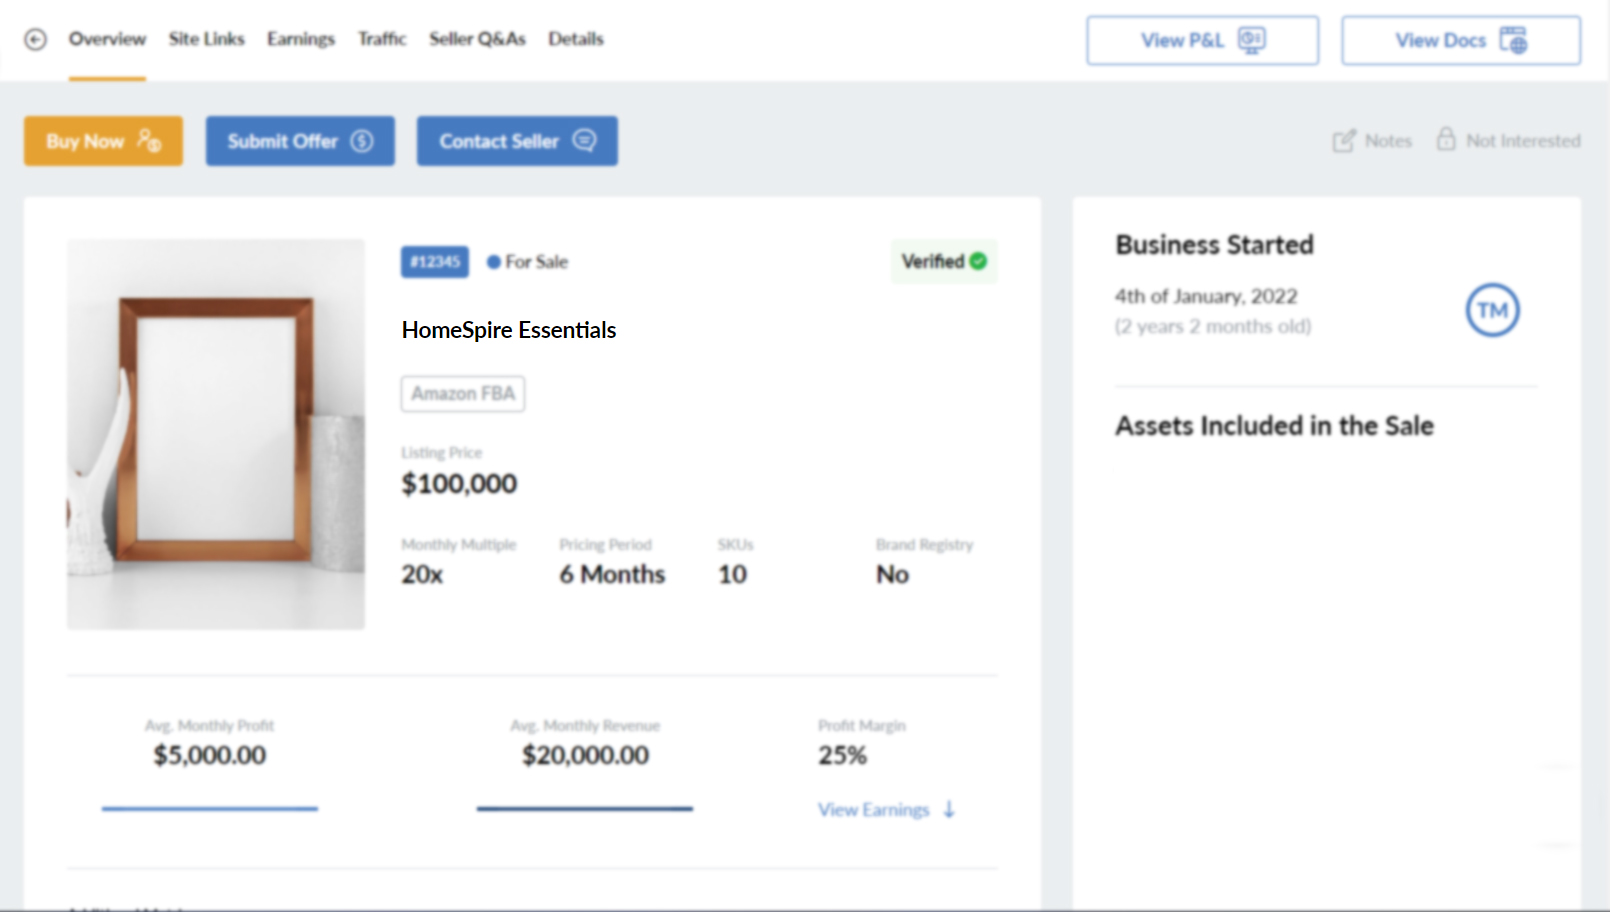Viewport: 1610px width, 912px height.
Task: Switch to the Site Links tab
Action: coord(206,39)
